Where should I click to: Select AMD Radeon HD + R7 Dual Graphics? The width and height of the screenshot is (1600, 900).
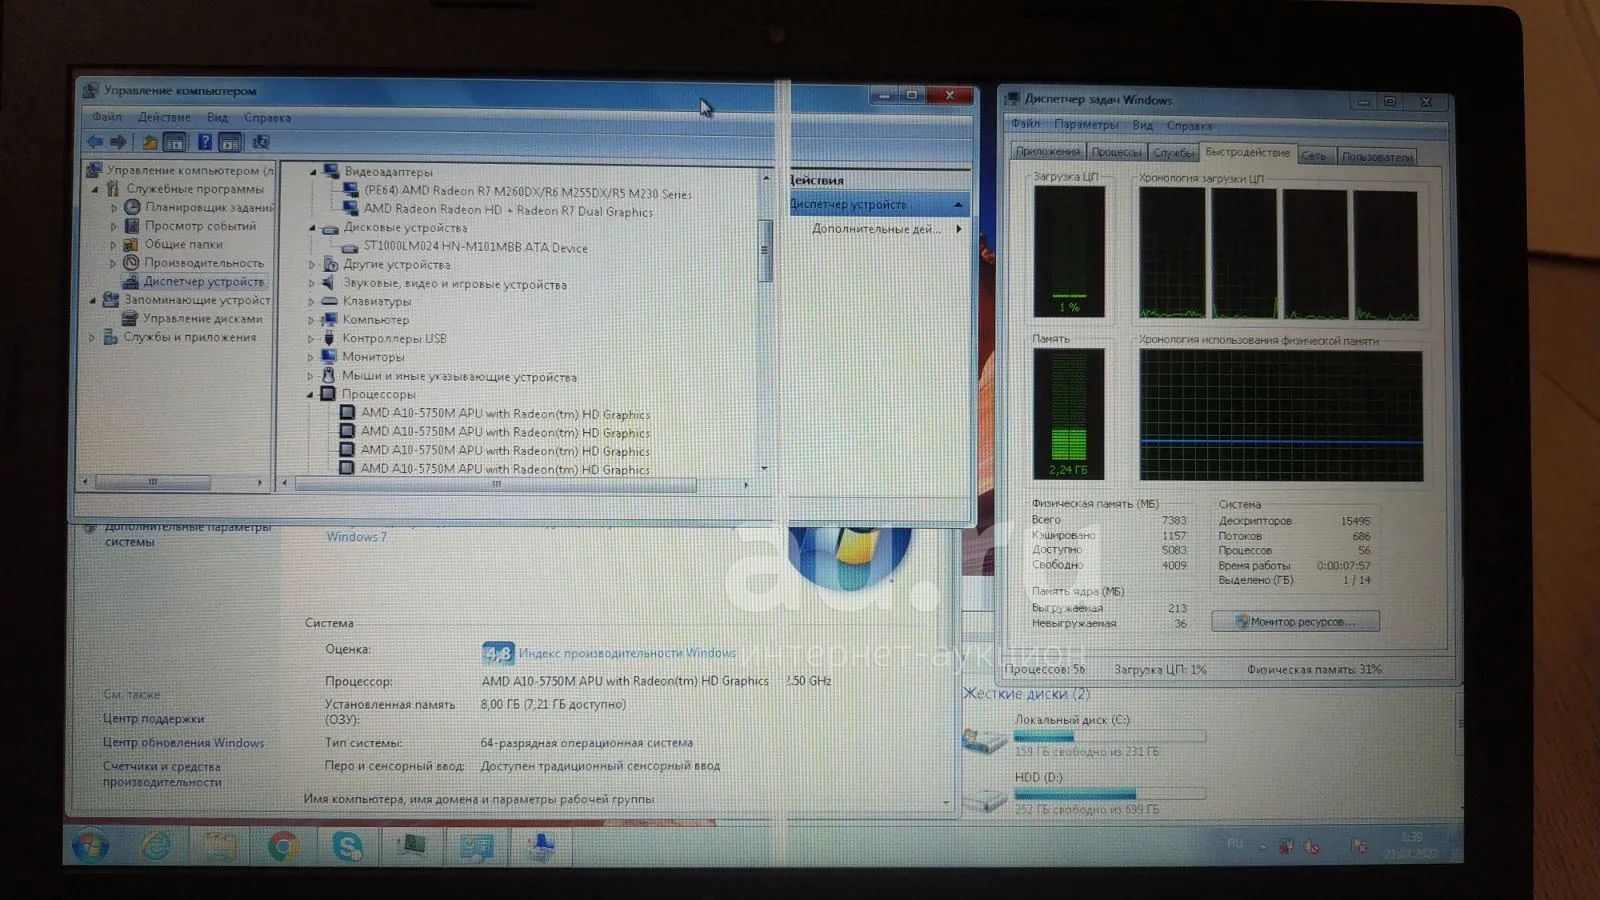[x=508, y=211]
